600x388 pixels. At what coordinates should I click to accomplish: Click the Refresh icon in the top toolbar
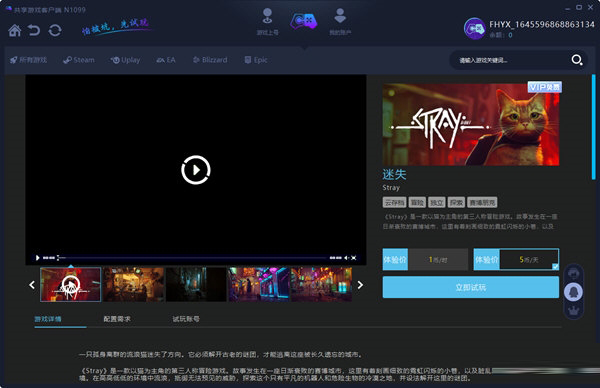click(x=55, y=30)
